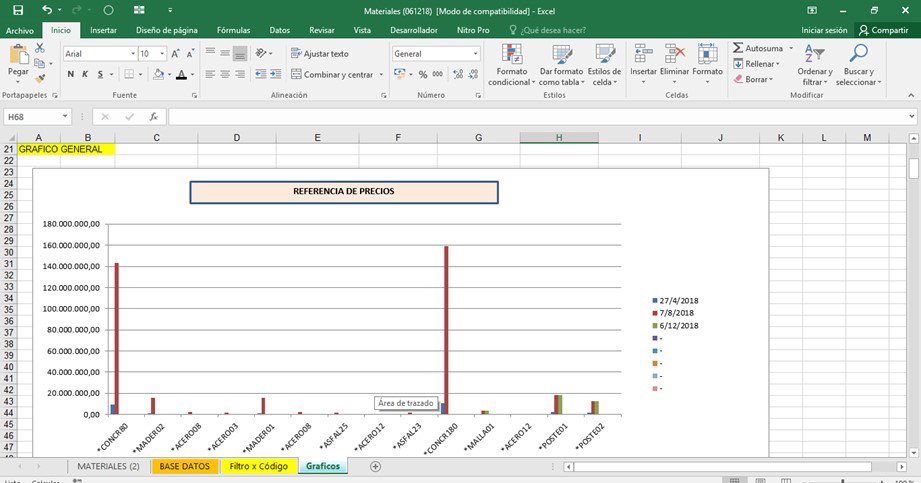
Task: Open Dar formato como tabla
Action: tap(562, 65)
